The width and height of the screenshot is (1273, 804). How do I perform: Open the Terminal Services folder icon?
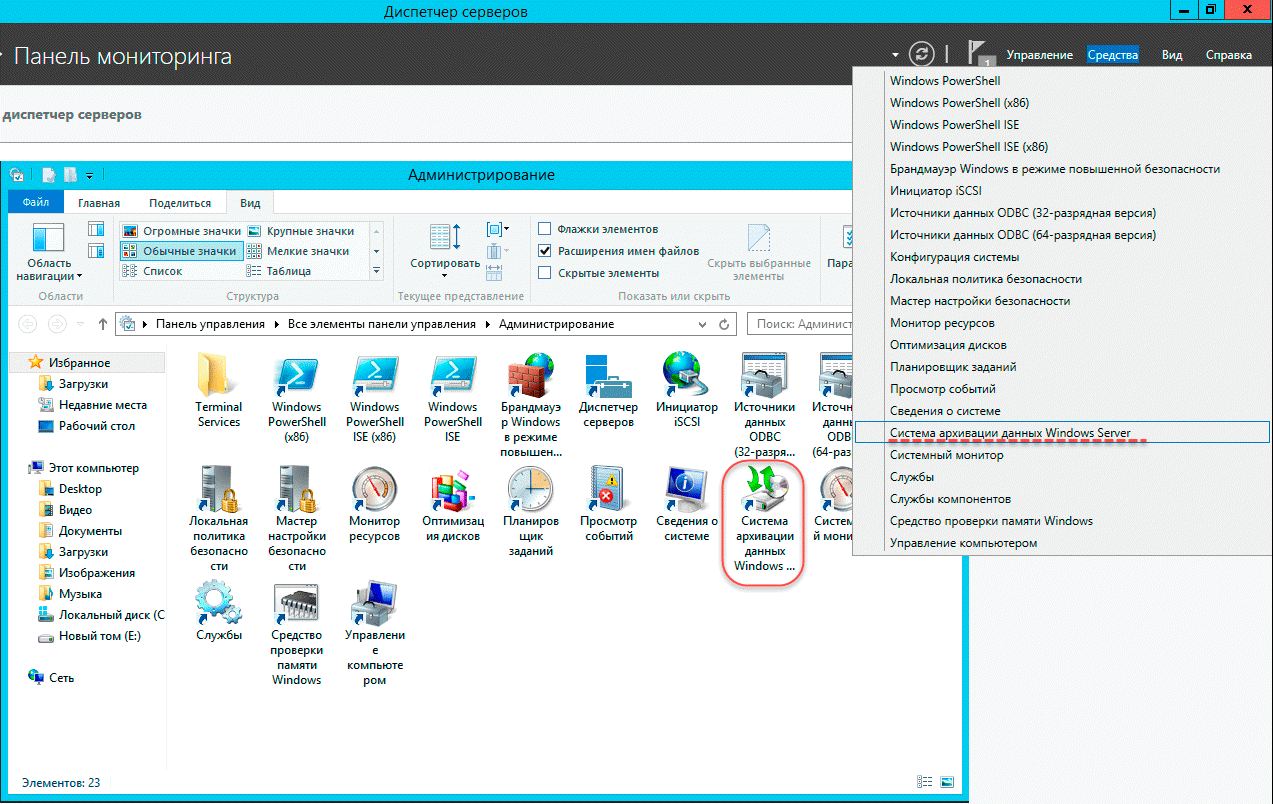218,375
